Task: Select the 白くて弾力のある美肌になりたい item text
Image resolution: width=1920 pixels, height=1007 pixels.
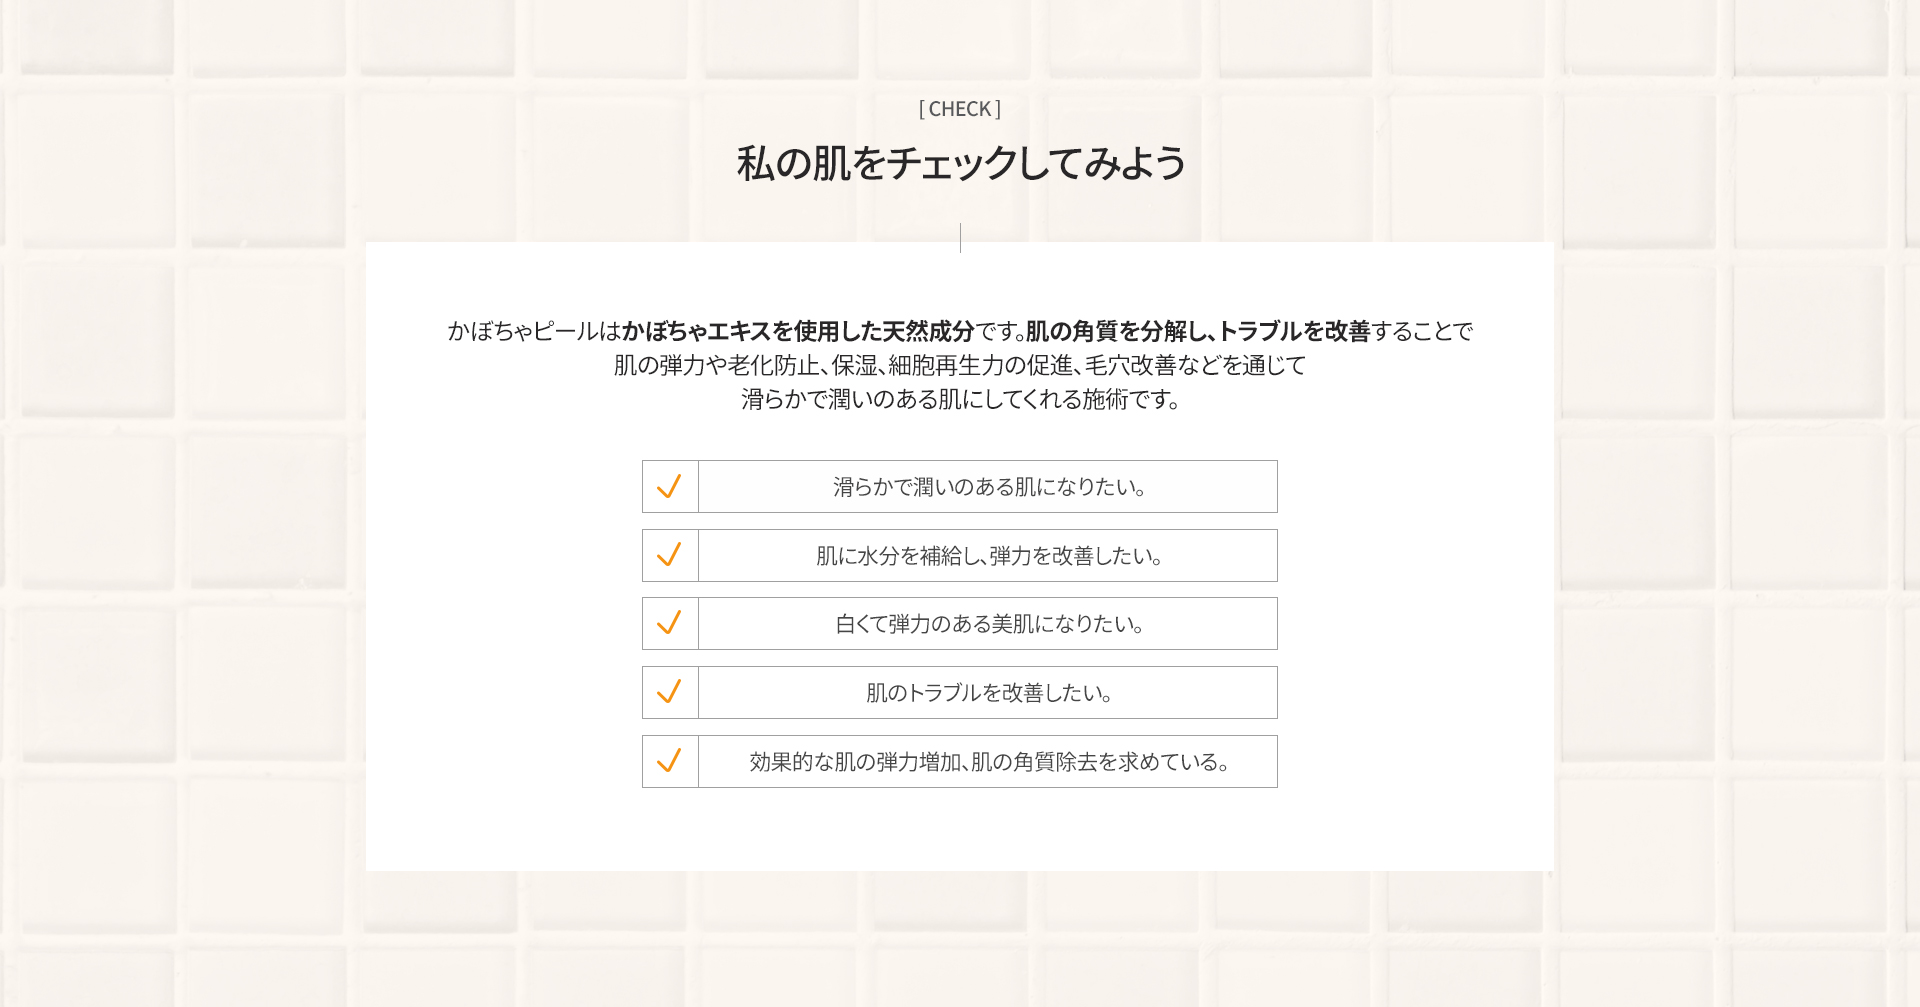Action: [x=989, y=624]
